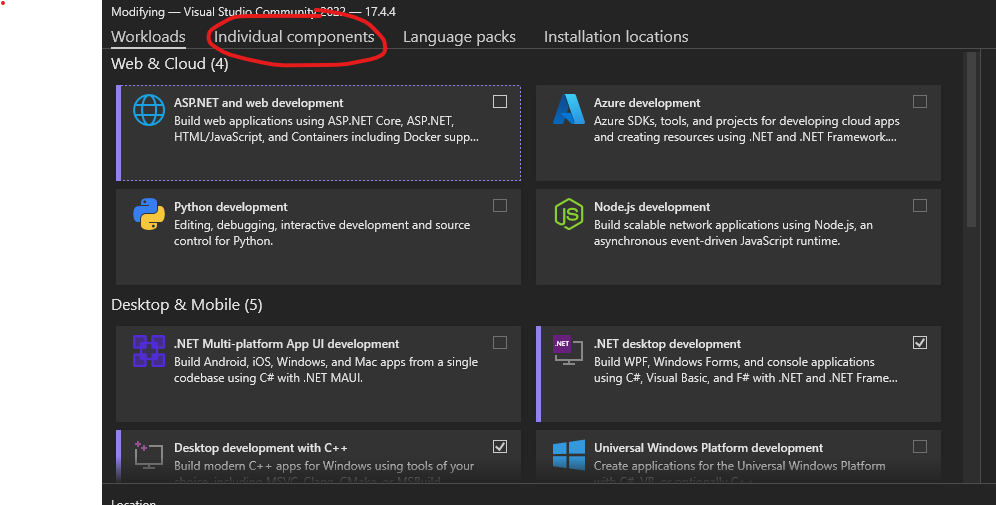Click the Python editing and debugging description

322,233
